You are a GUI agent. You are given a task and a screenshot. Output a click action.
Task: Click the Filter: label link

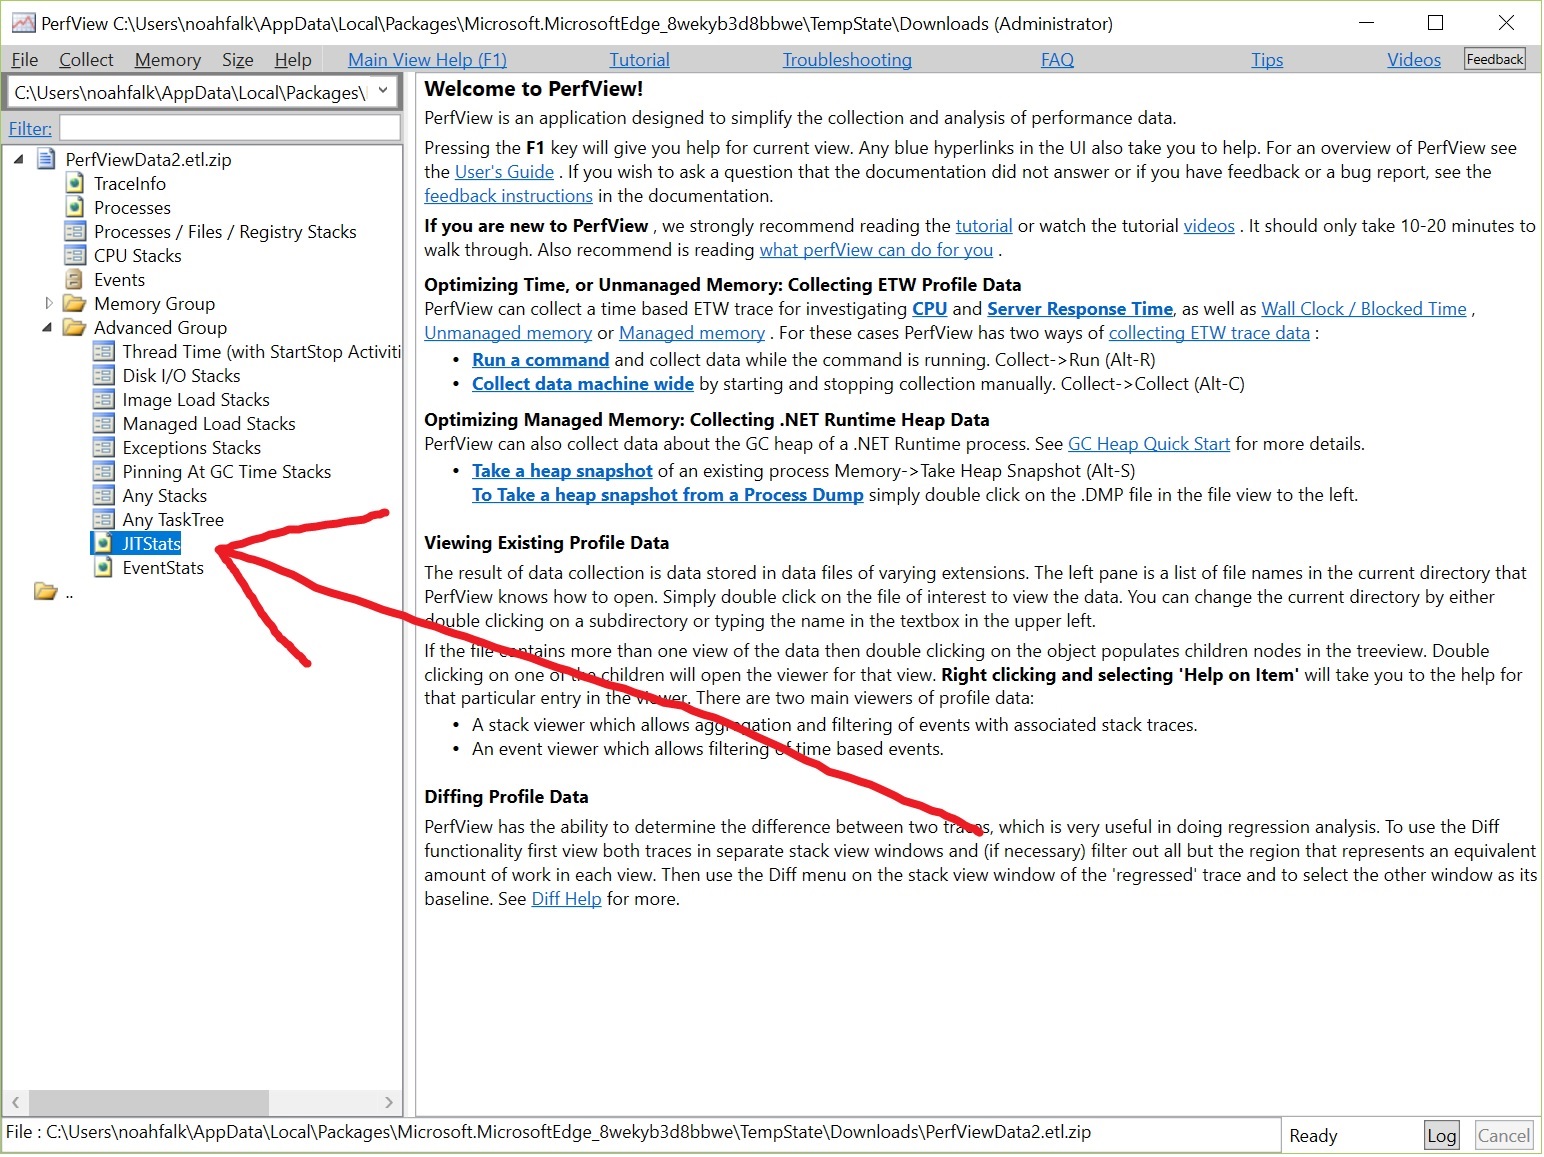(x=30, y=128)
